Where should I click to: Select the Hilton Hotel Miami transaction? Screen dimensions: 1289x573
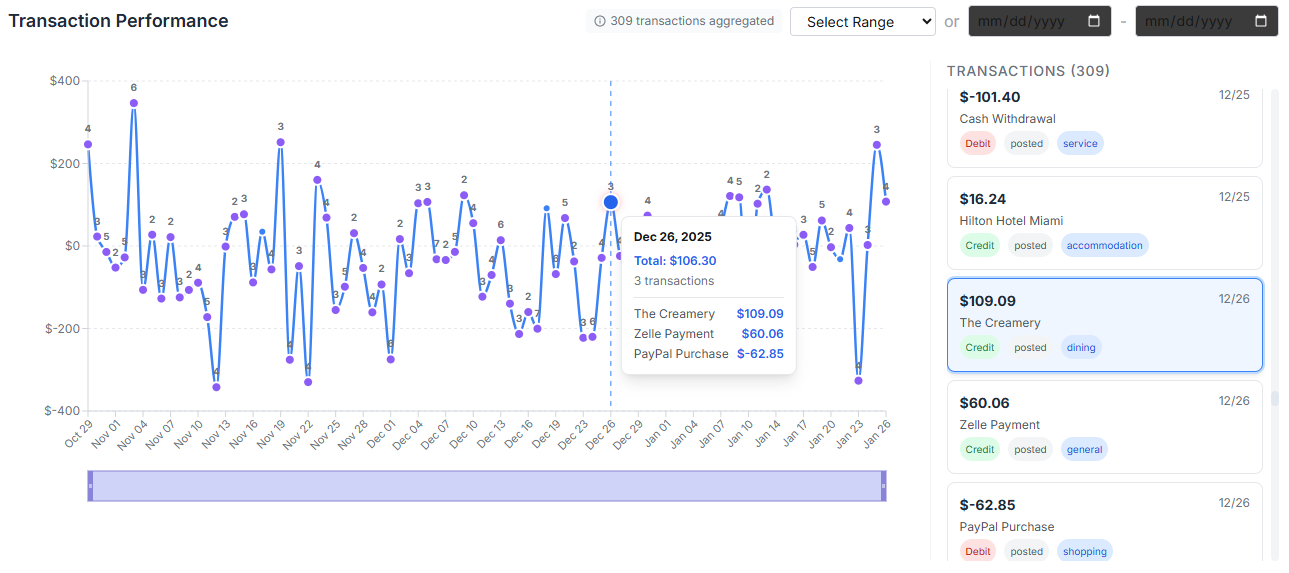(1104, 222)
